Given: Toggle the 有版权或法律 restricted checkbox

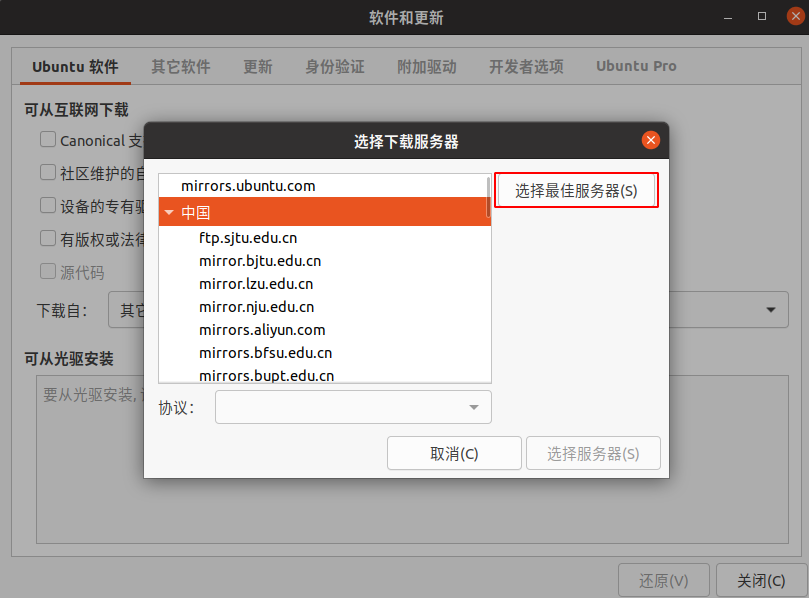Looking at the screenshot, I should (48, 238).
